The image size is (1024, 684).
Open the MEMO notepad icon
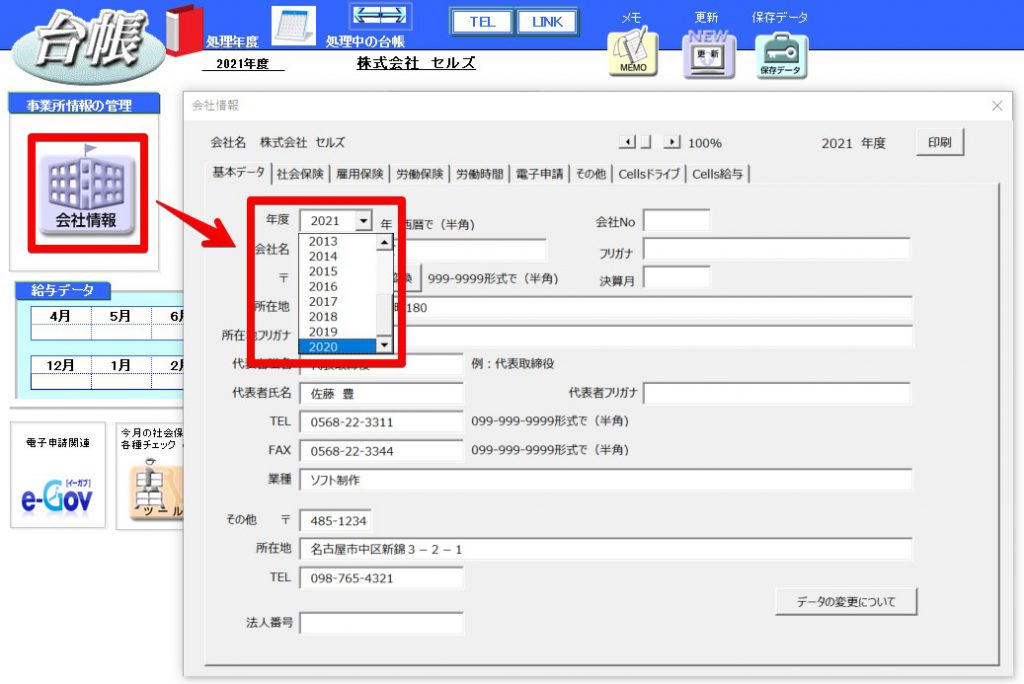coord(633,52)
